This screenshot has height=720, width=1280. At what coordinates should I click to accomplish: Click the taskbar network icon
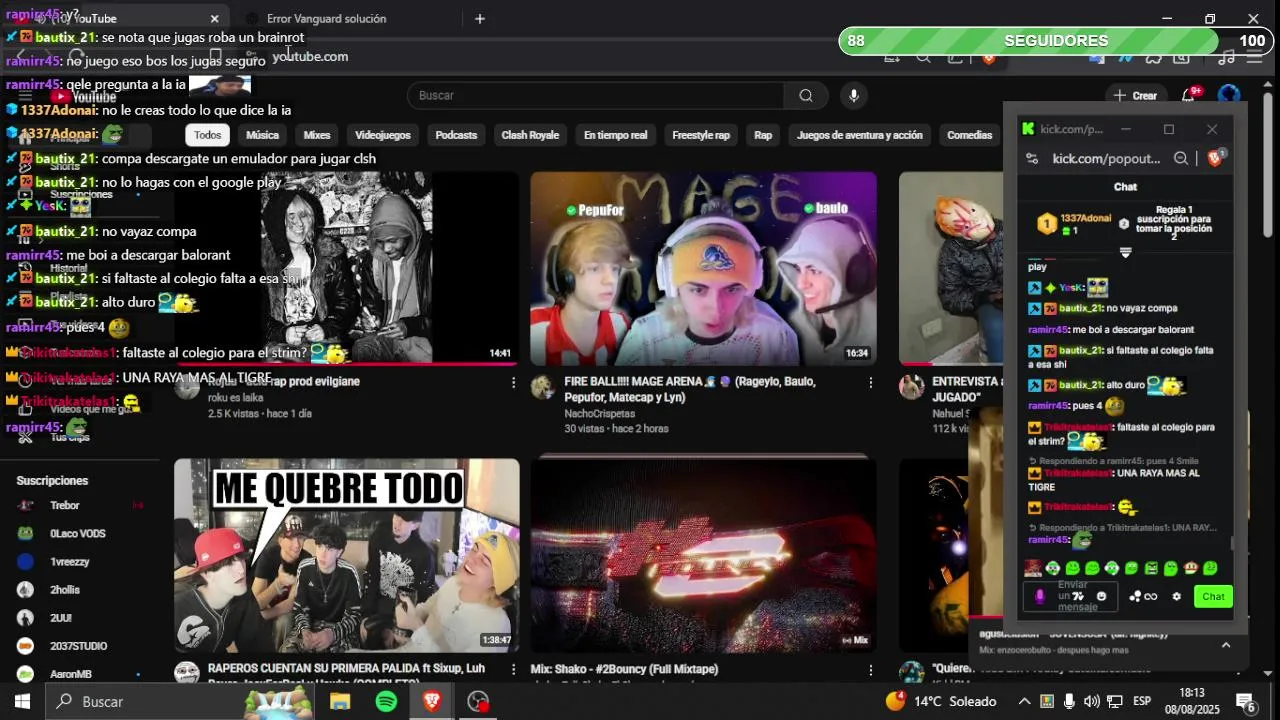click(1114, 702)
